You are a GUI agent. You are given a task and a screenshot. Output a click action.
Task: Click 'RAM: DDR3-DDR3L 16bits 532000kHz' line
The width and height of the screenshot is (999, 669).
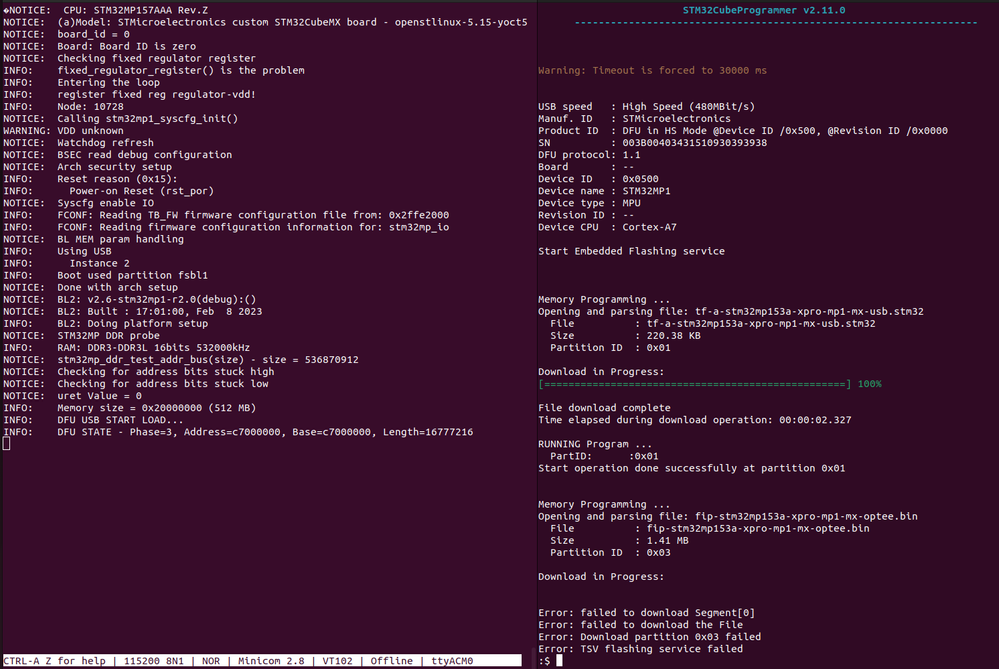coord(126,348)
